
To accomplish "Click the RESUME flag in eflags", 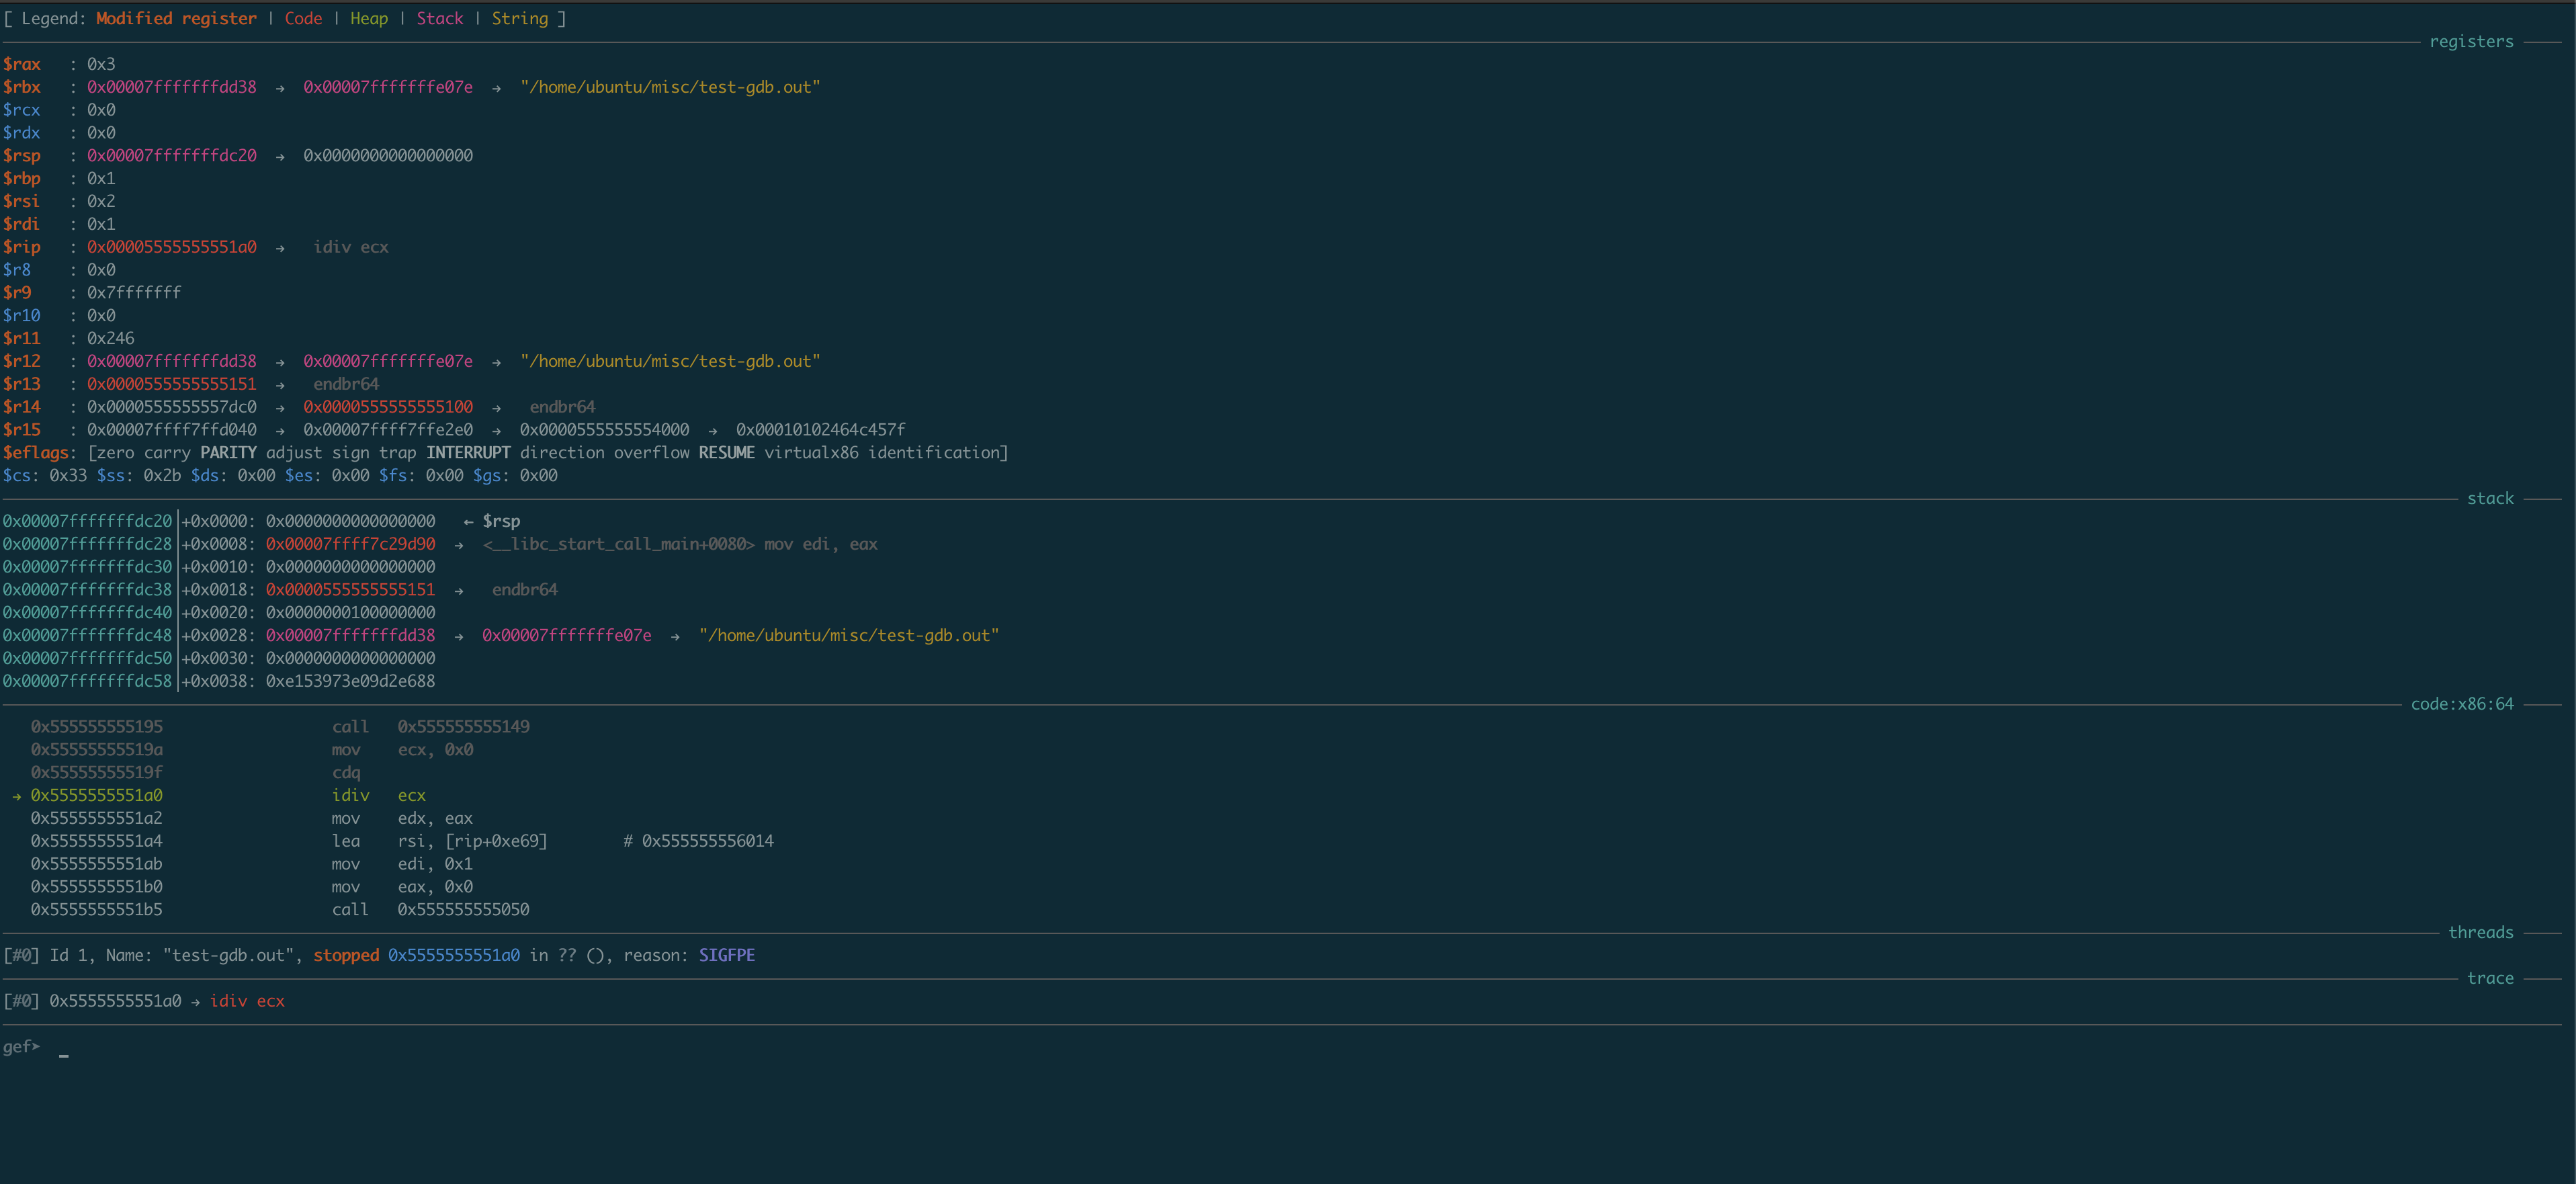I will pos(726,453).
